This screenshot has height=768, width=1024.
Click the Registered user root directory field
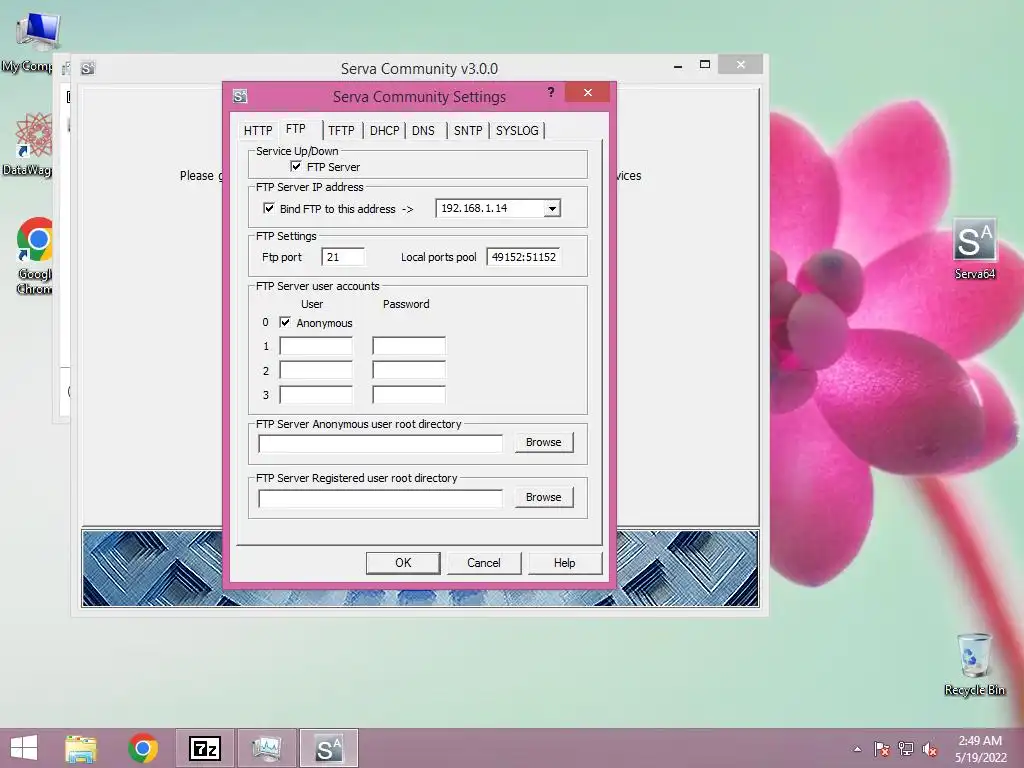pos(381,498)
